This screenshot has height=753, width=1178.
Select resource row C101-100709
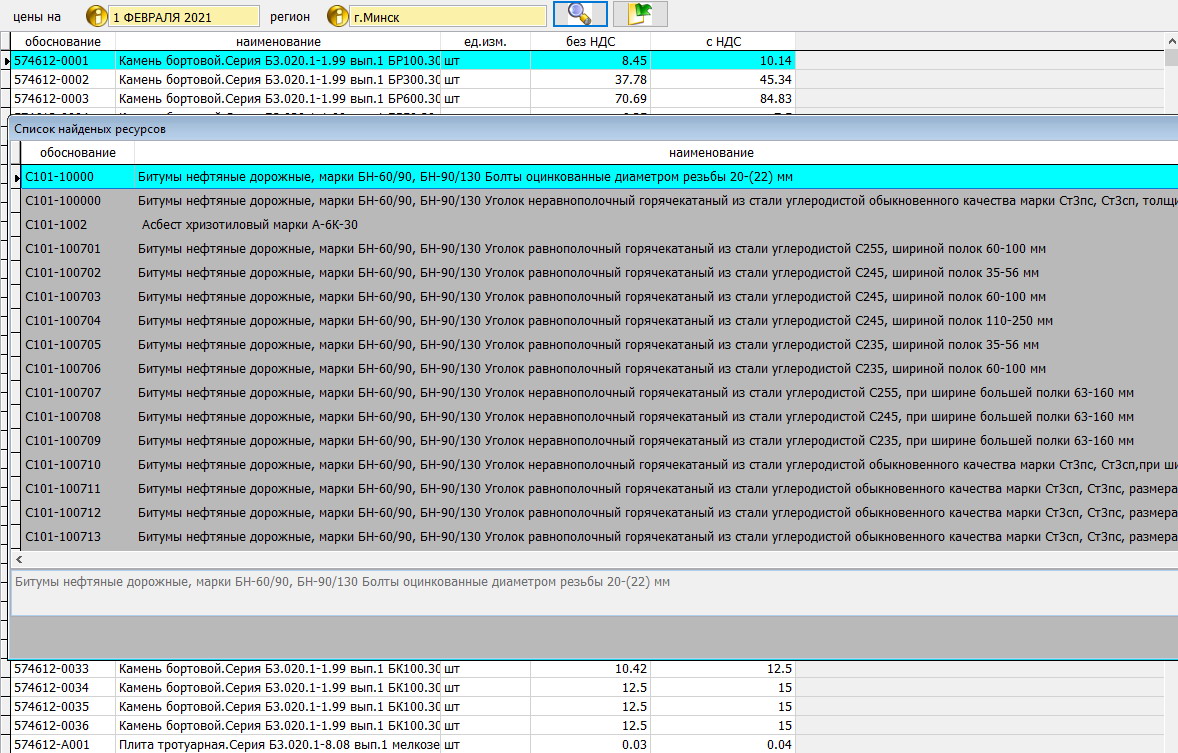click(x=599, y=441)
